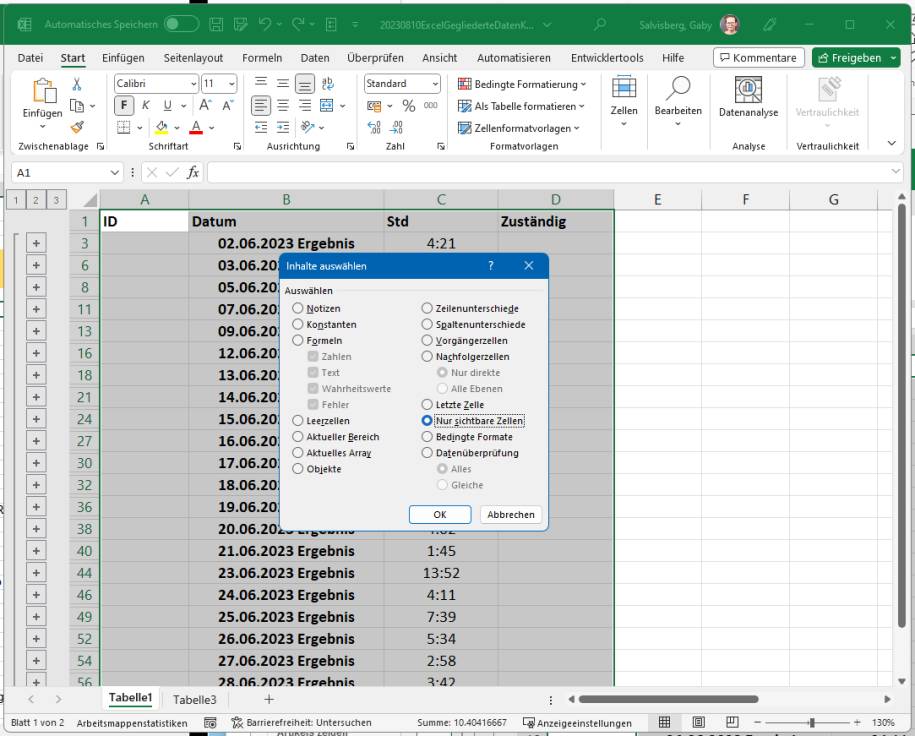Viewport: 915px width, 736px height.
Task: Click Abbrechen to cancel the dialog
Action: (x=510, y=515)
